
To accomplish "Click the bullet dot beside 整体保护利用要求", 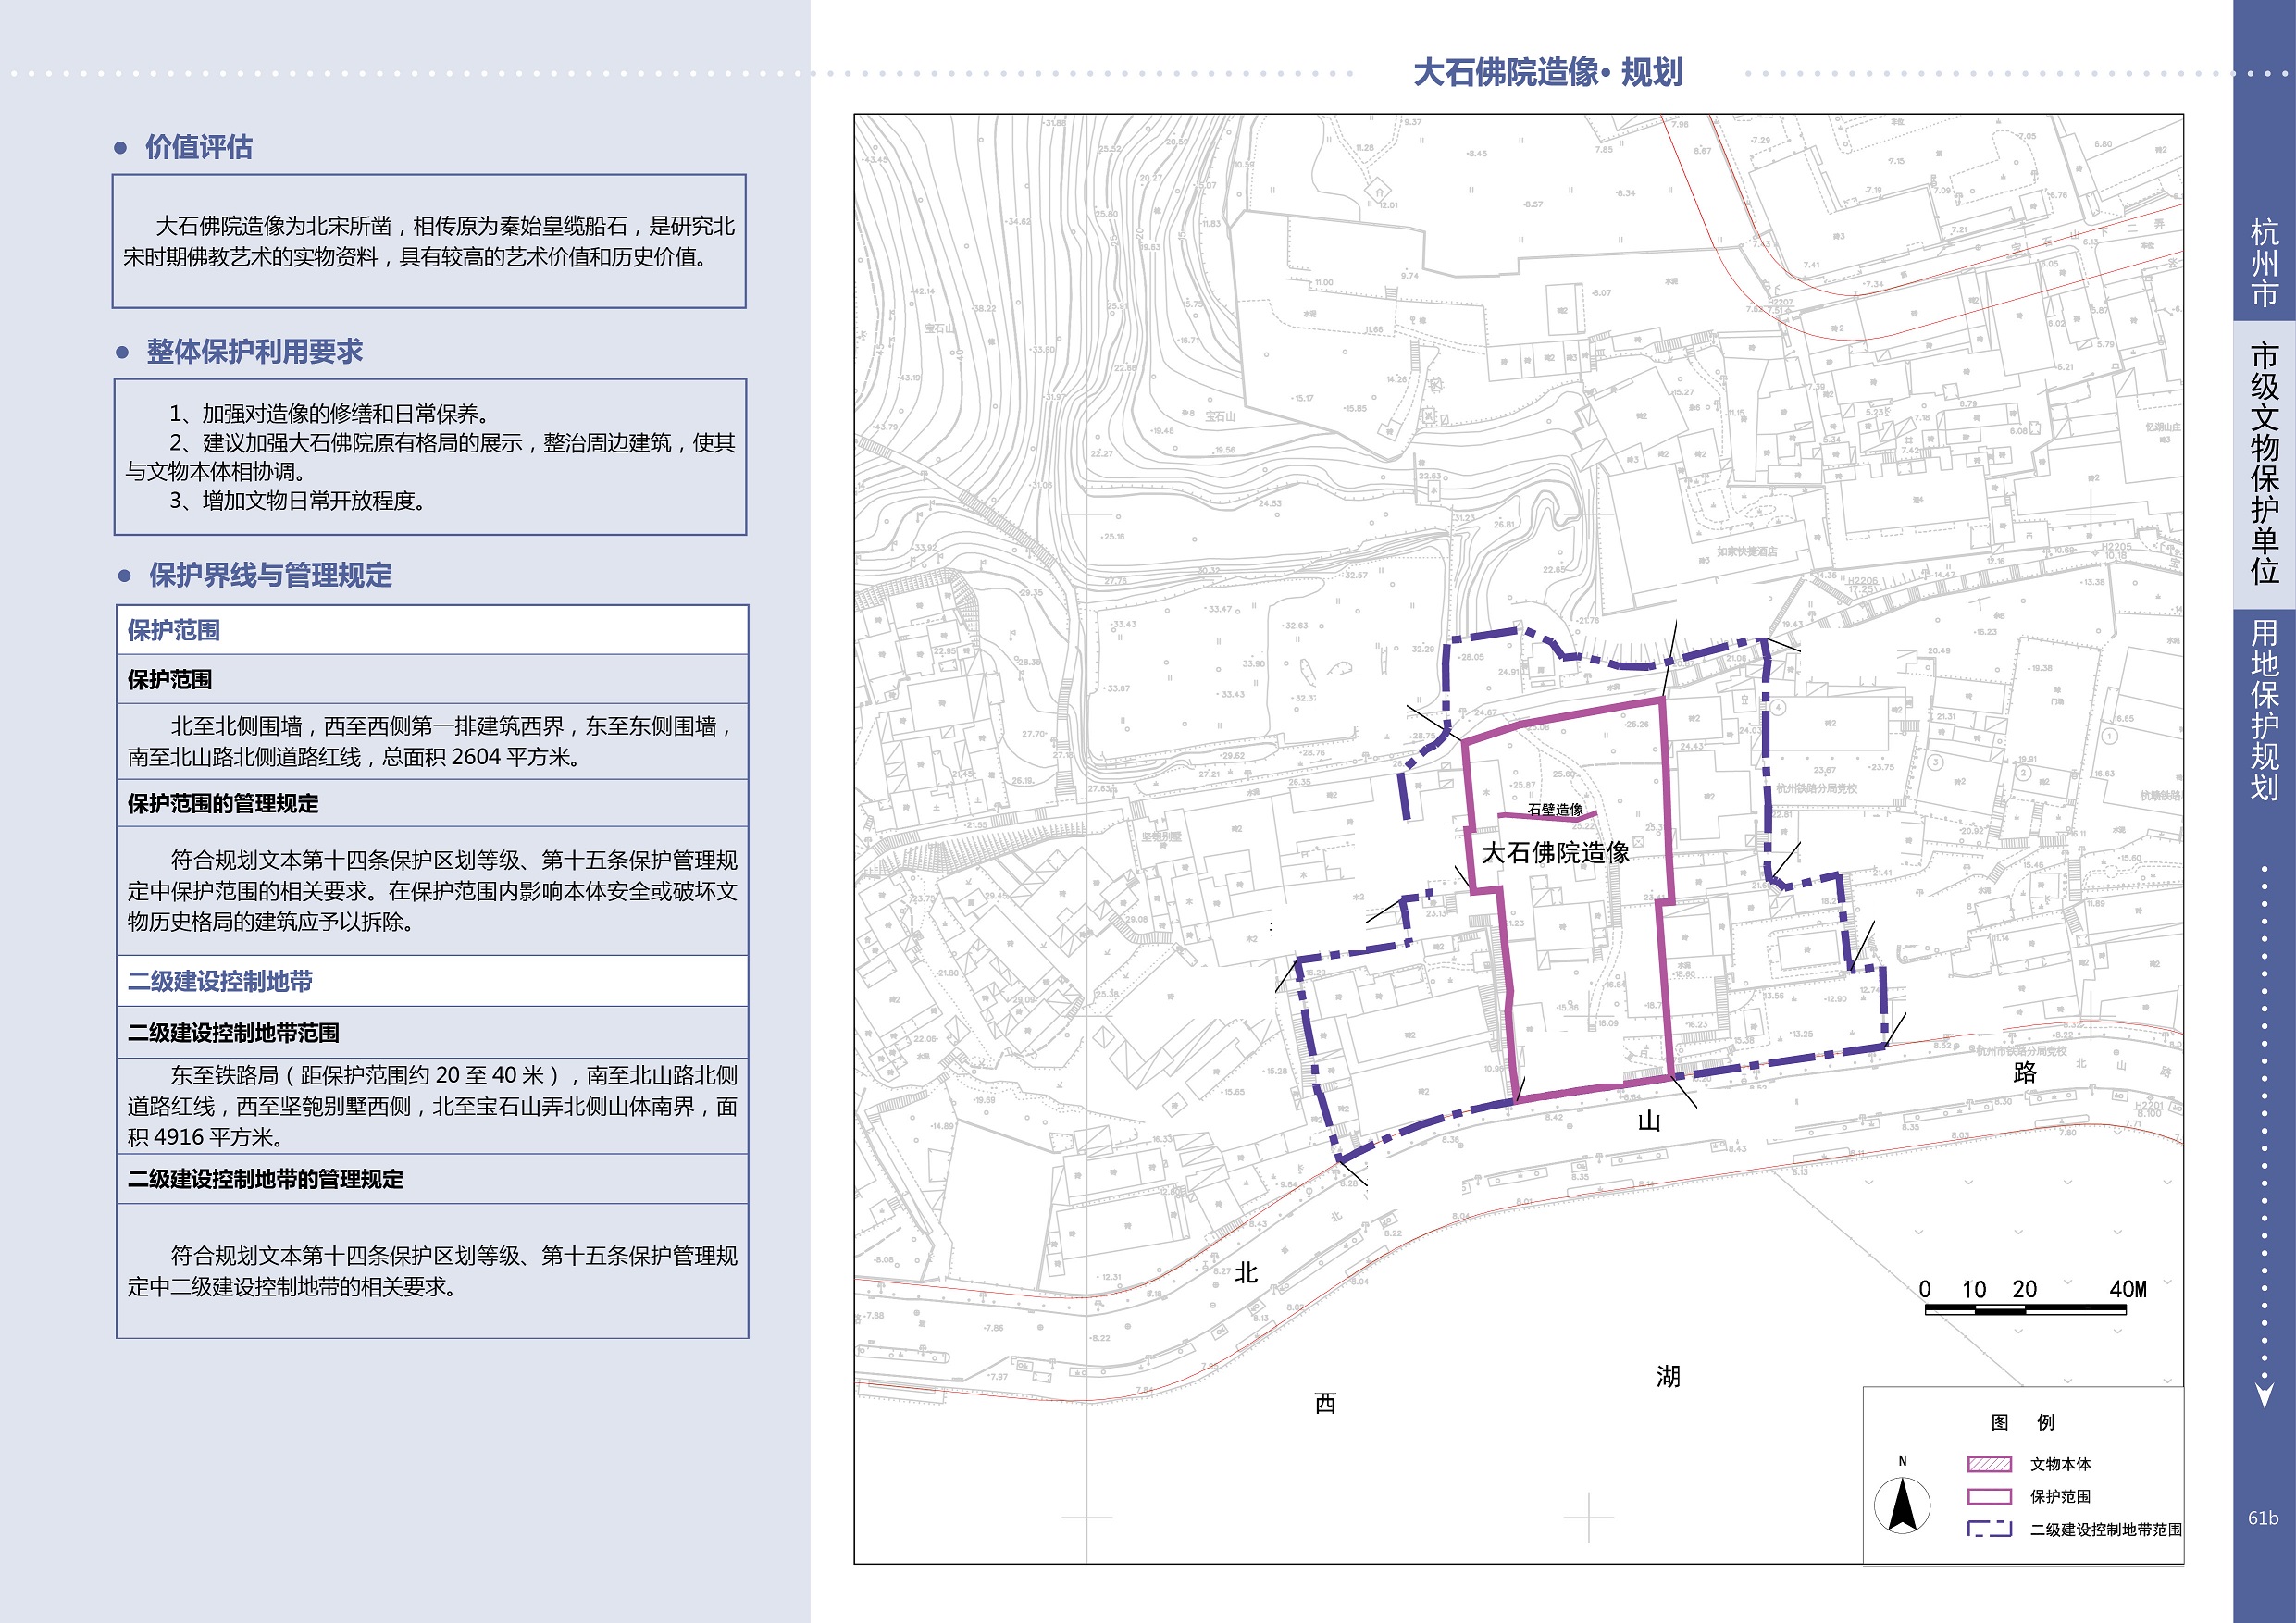I will [x=122, y=352].
